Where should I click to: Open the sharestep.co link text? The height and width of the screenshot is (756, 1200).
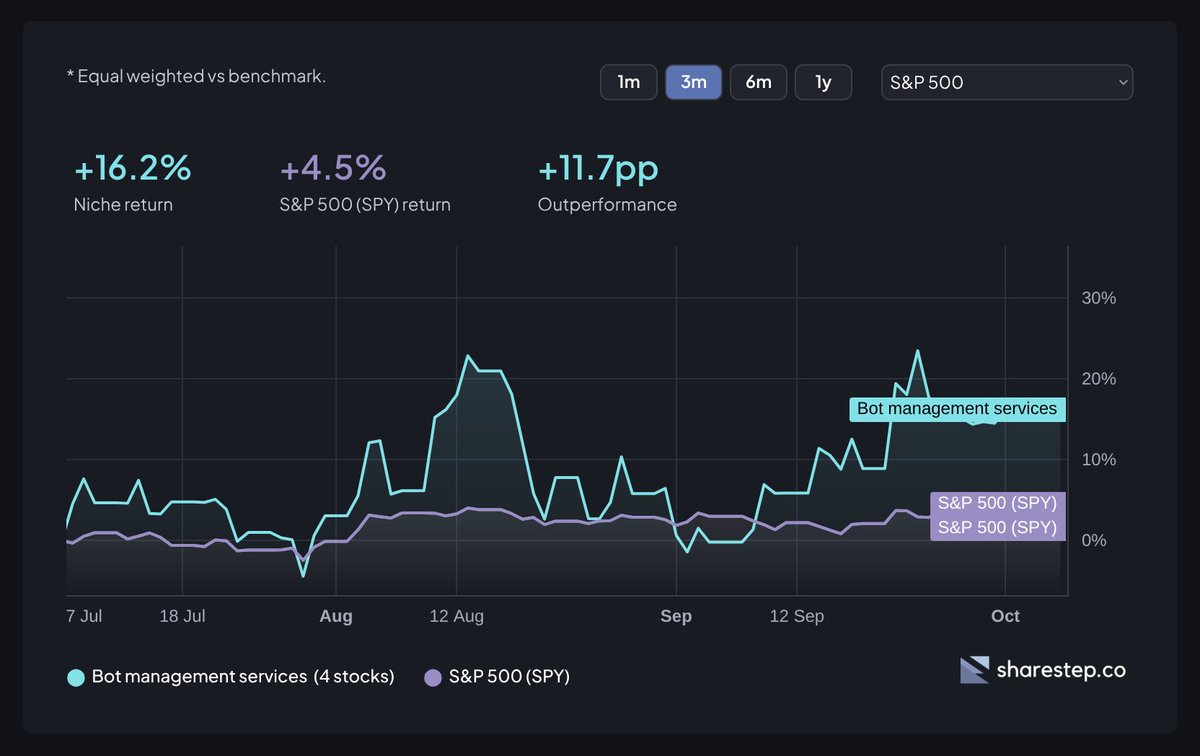point(1061,670)
